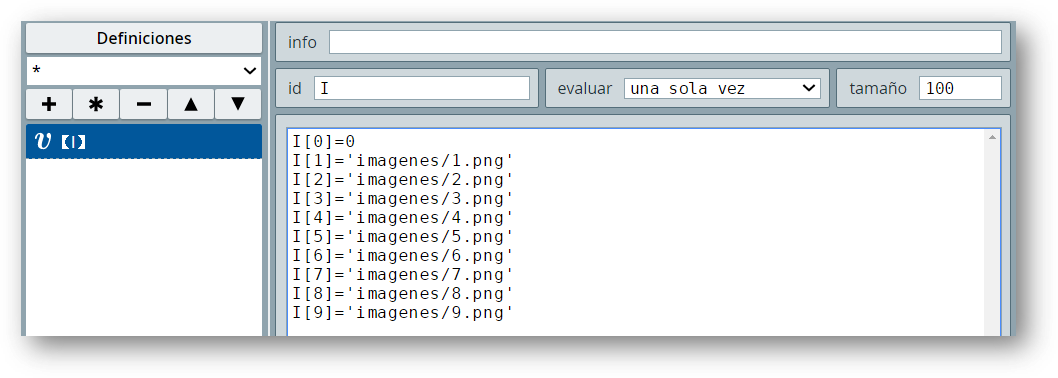Click the vector v icon in definitions list

tap(43, 142)
